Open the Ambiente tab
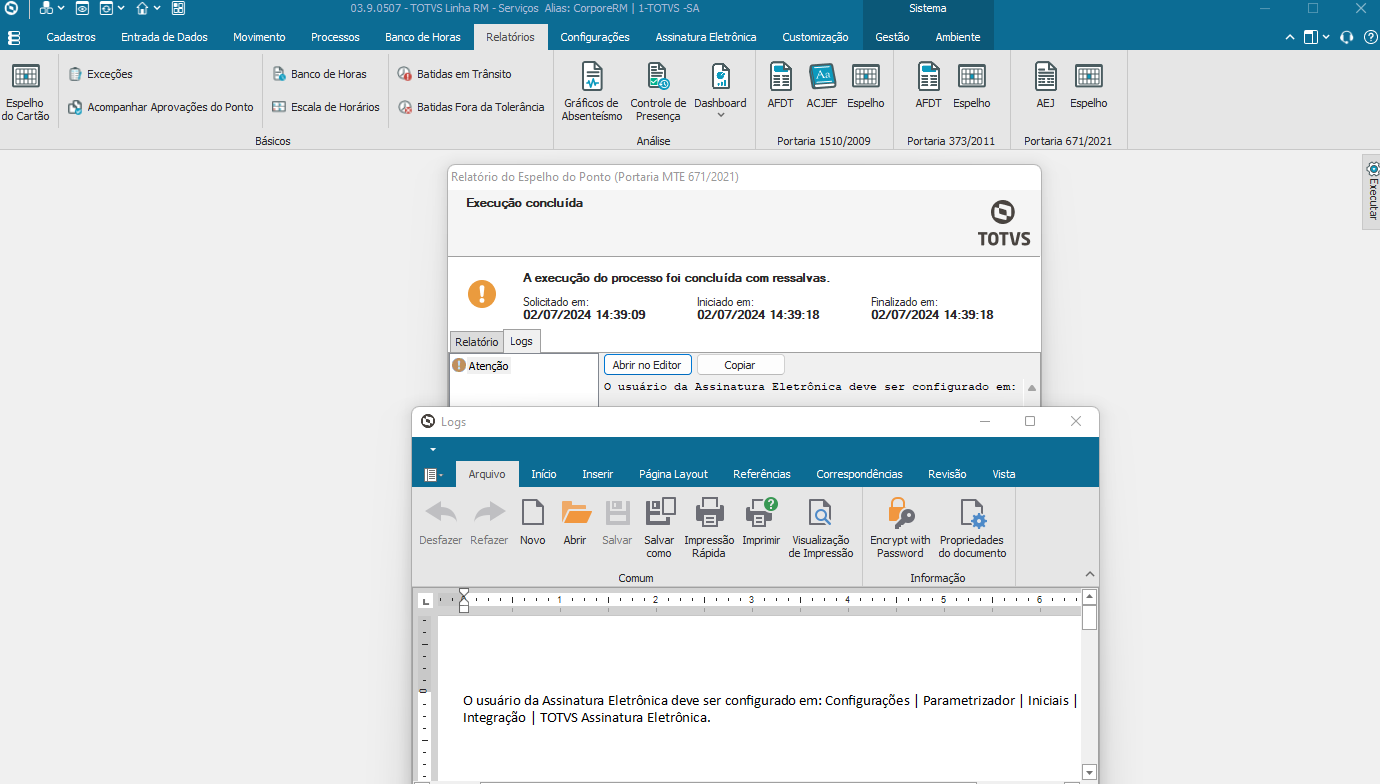 point(958,37)
